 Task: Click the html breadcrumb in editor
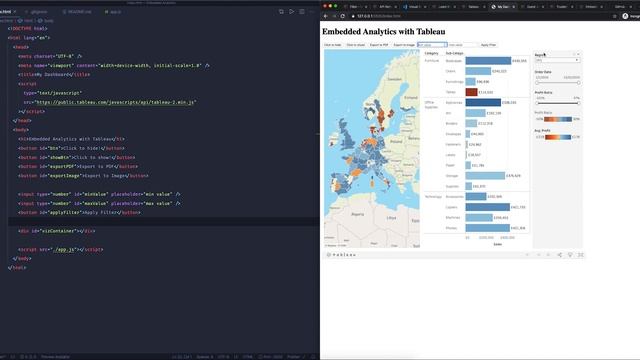click(28, 20)
